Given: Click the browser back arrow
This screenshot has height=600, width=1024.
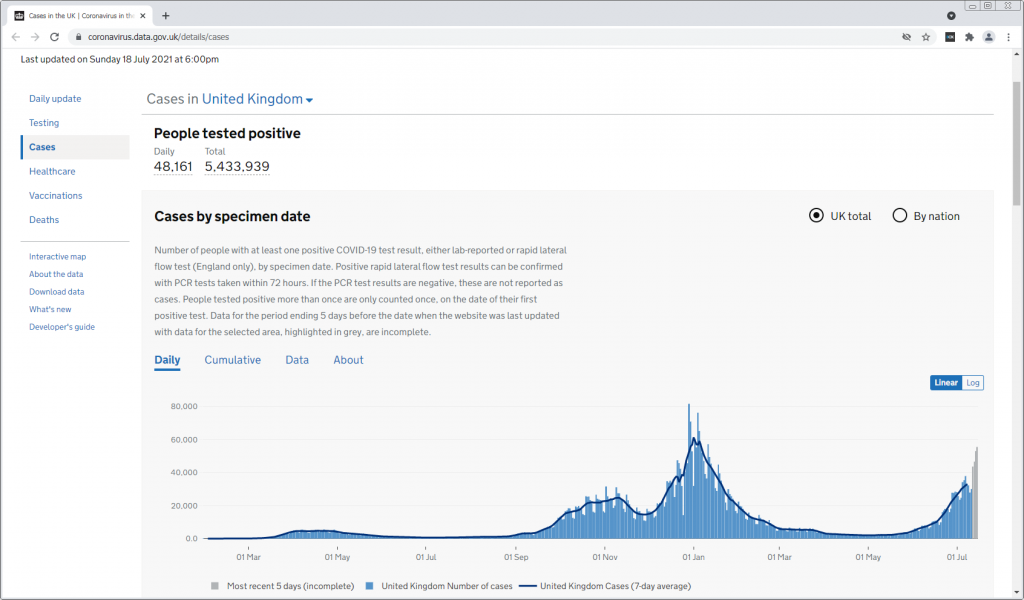Looking at the screenshot, I should point(16,37).
